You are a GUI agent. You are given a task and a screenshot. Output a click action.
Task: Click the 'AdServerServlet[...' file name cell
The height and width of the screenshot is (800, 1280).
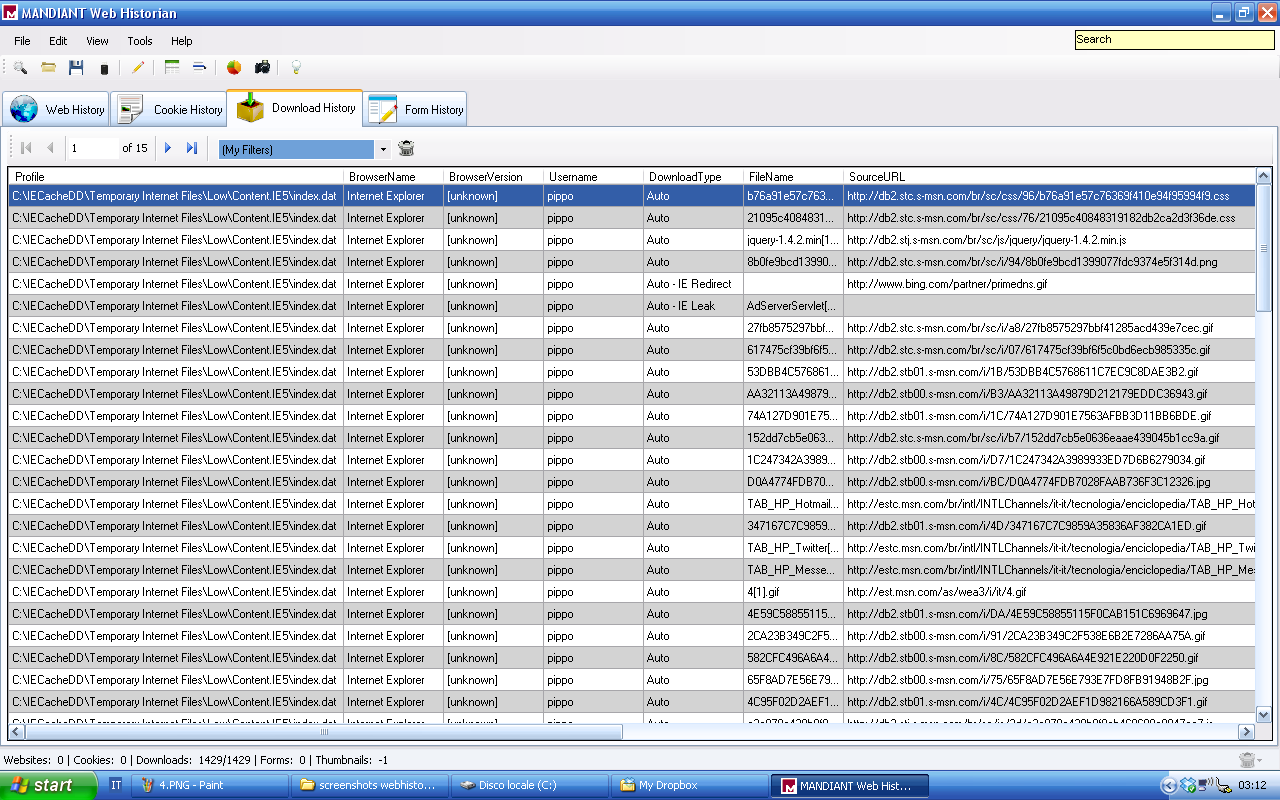(793, 306)
